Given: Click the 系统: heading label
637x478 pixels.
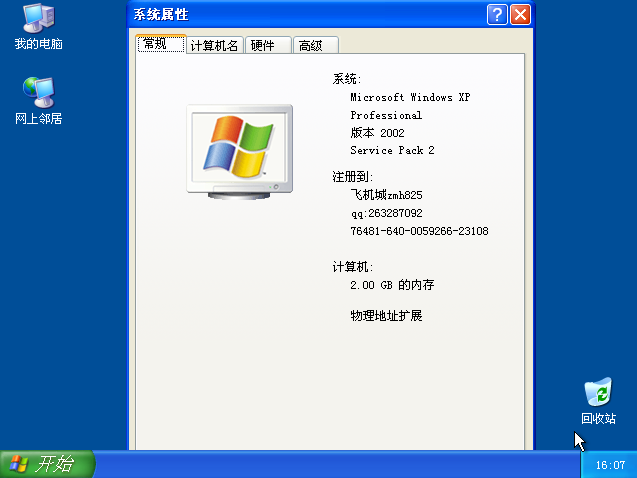Looking at the screenshot, I should (347, 79).
